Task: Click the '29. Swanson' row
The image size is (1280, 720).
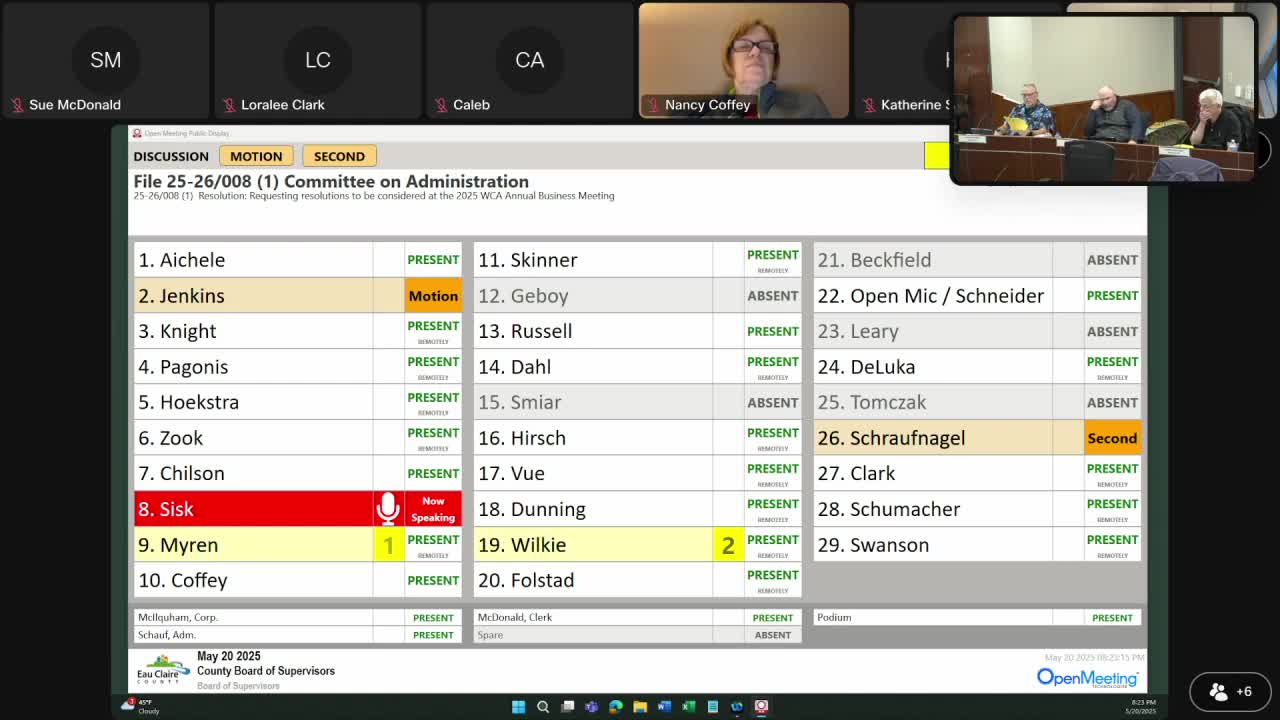Action: tap(977, 545)
